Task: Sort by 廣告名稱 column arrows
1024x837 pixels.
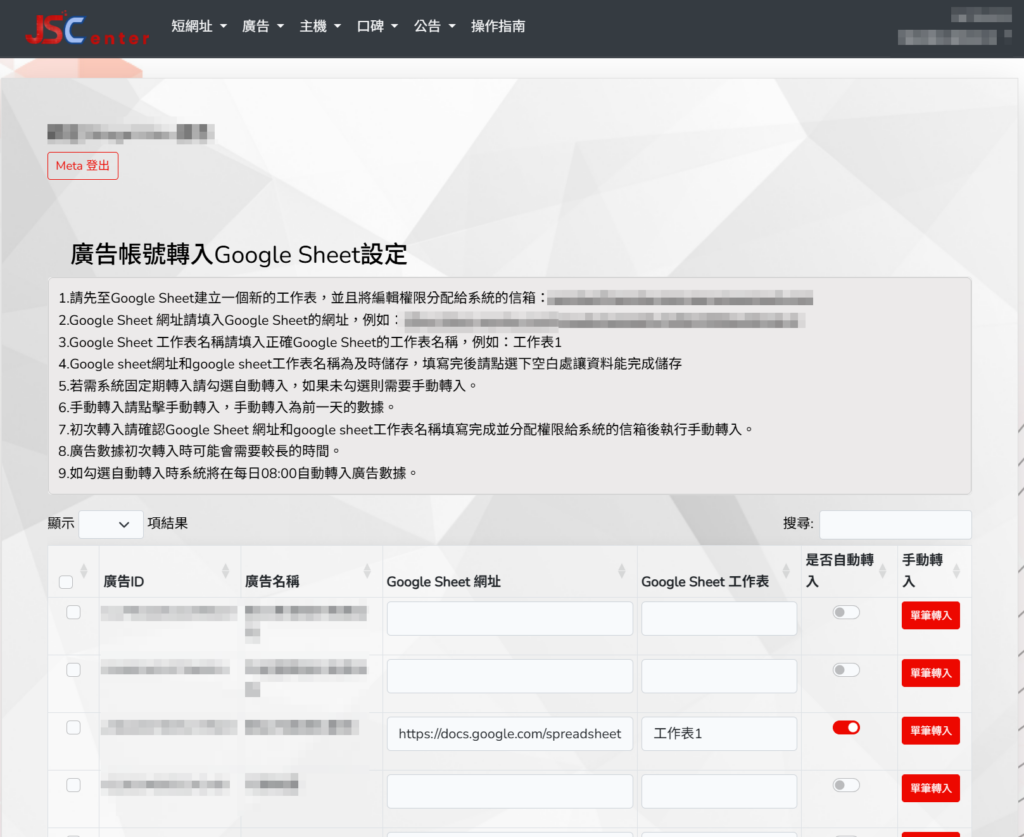Action: 366,571
